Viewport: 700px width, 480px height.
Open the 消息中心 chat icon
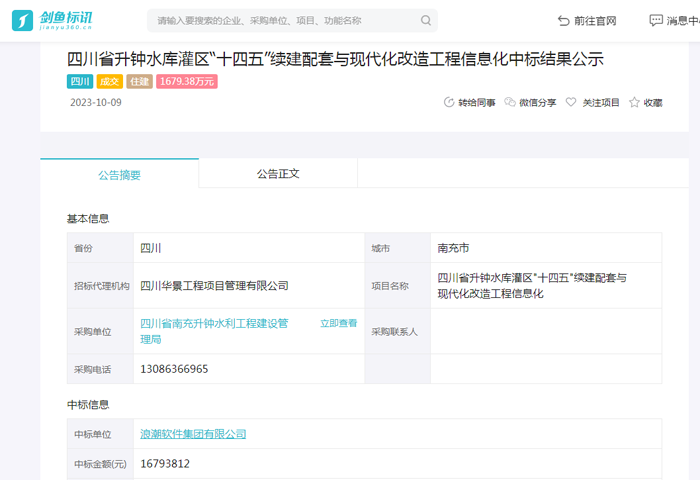coord(656,20)
